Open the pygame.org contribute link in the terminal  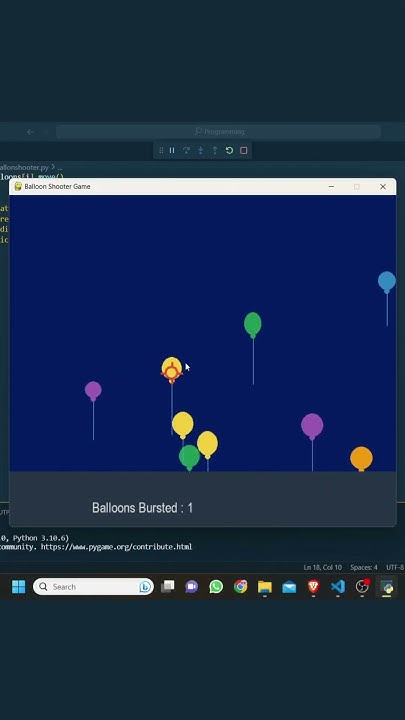[x=116, y=547]
